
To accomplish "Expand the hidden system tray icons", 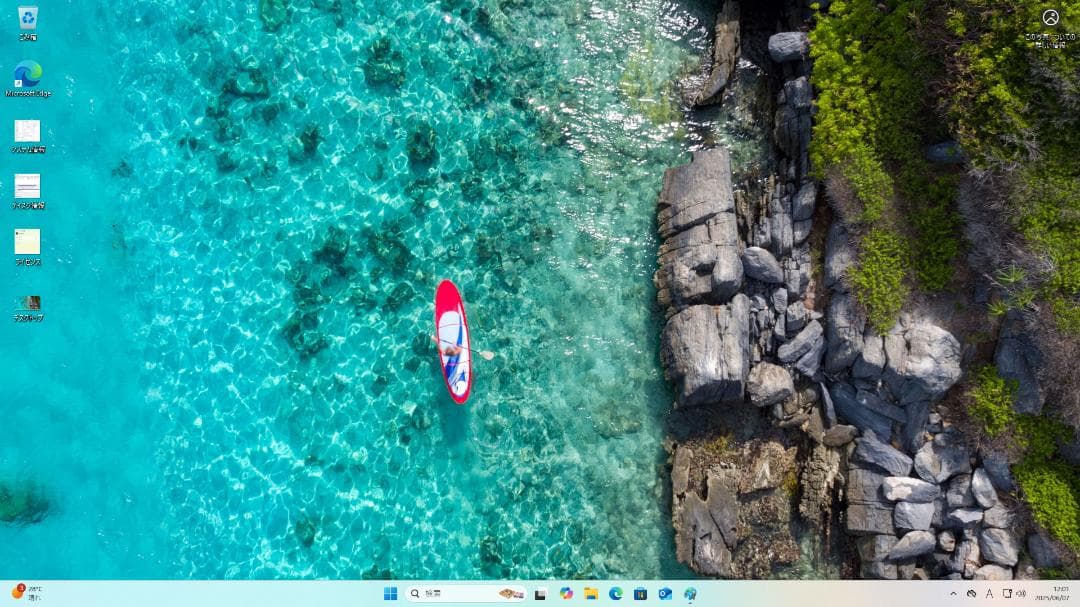I will [x=954, y=593].
